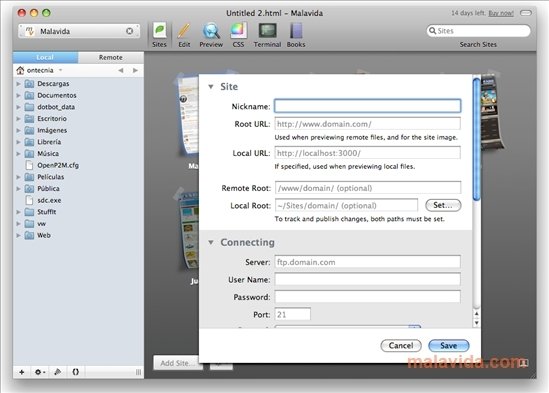Viewport: 549px width, 393px height.
Task: Expand the Pública folder
Action: (18, 188)
